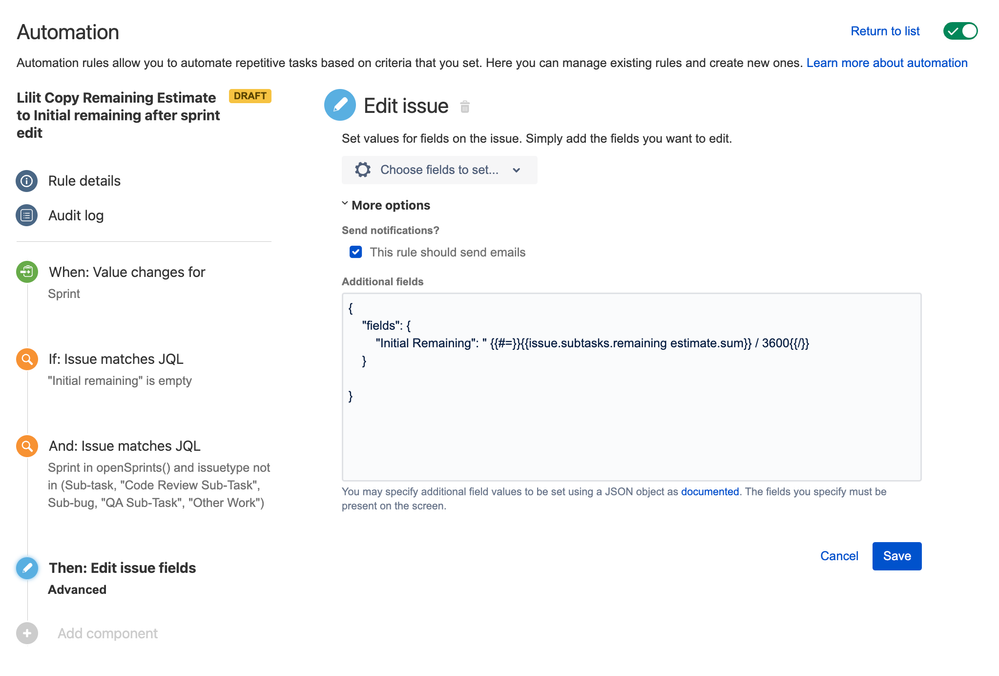Click the Advanced label under Then step
The width and height of the screenshot is (999, 676).
(77, 590)
